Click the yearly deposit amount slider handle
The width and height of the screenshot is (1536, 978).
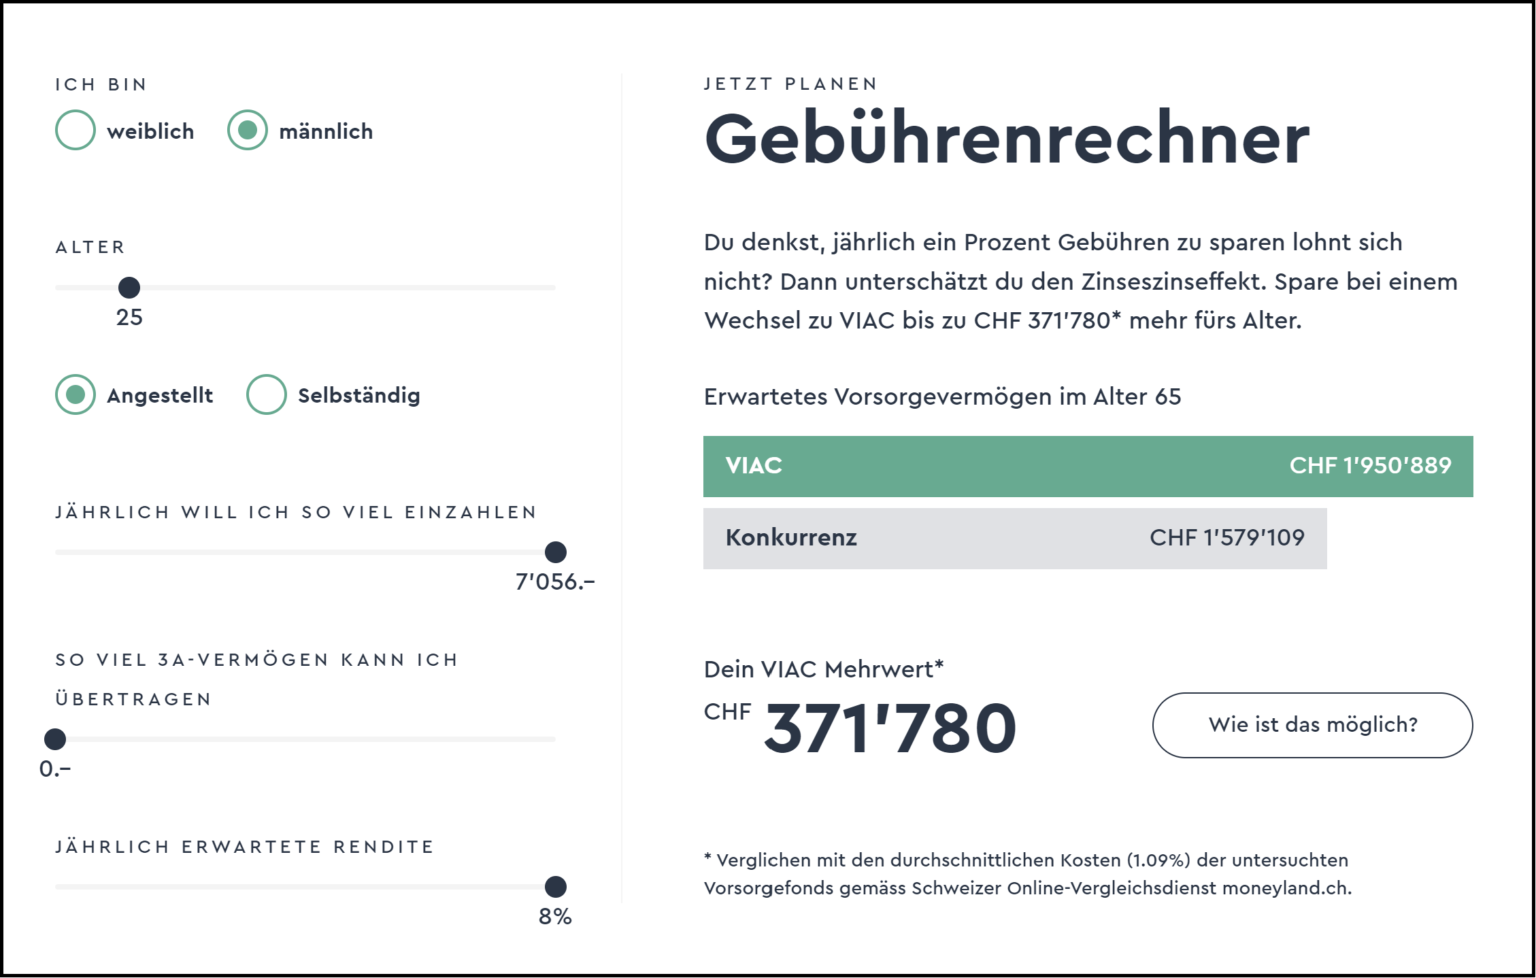(x=555, y=551)
